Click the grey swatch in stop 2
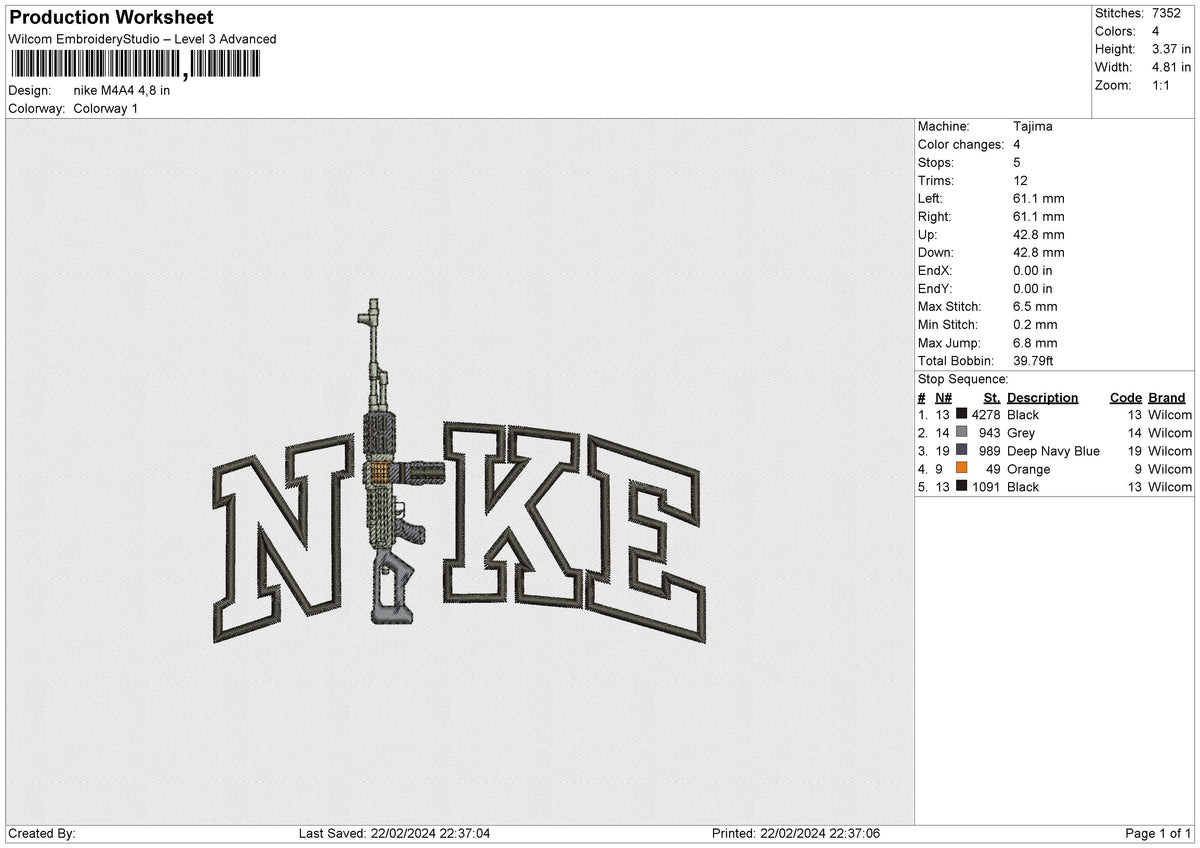1200x848 pixels. [961, 432]
